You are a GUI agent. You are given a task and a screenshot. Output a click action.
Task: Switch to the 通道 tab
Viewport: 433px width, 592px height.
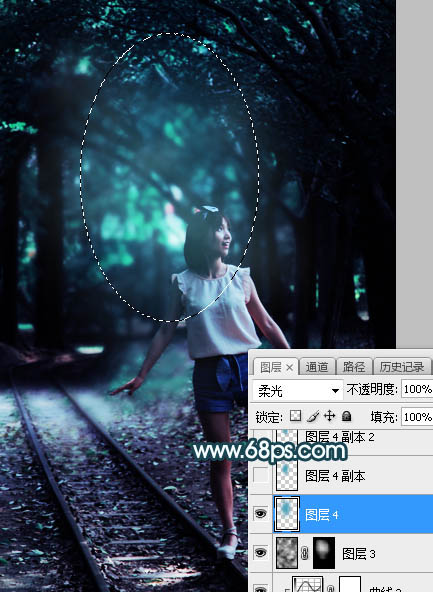[x=317, y=367]
